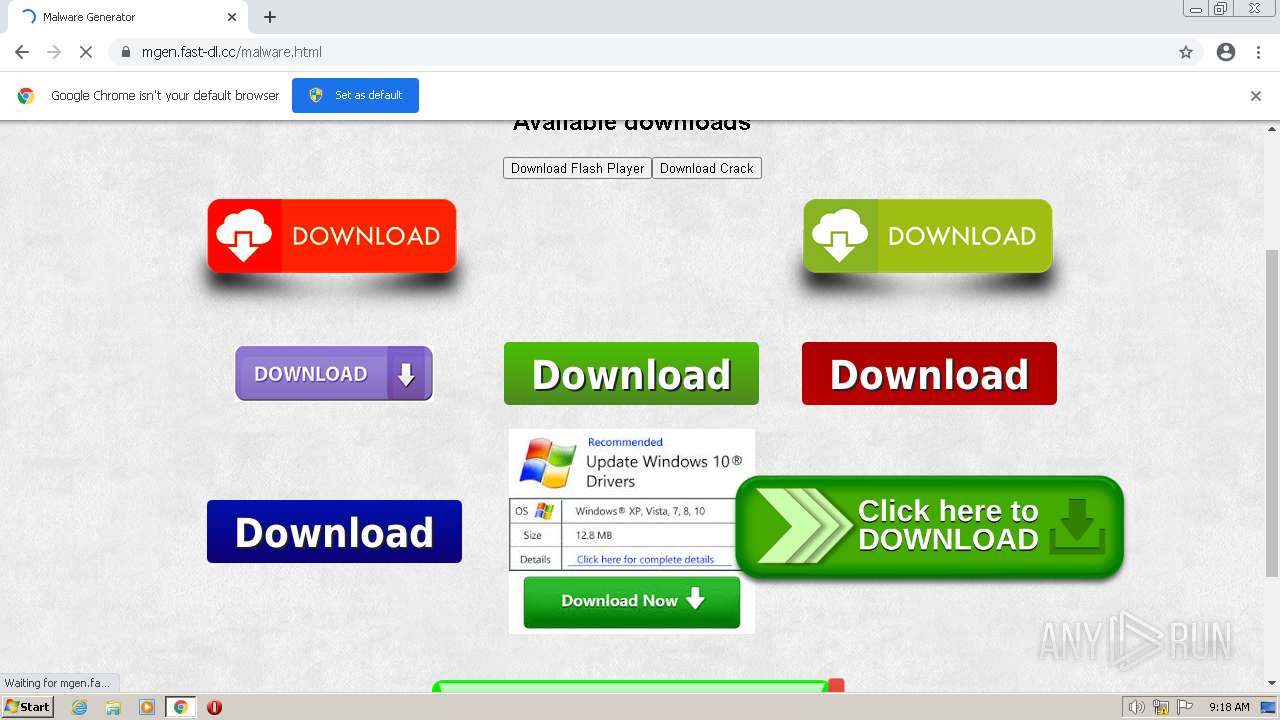Close the Malware Generator tab
The image size is (1280, 720).
(x=231, y=17)
